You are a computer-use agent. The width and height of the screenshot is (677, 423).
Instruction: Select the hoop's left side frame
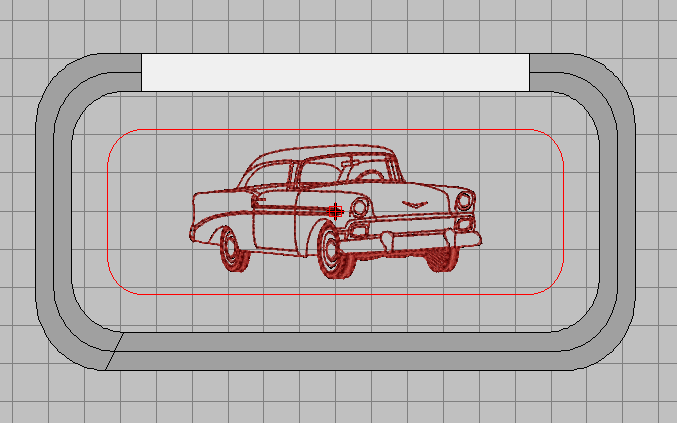53,210
